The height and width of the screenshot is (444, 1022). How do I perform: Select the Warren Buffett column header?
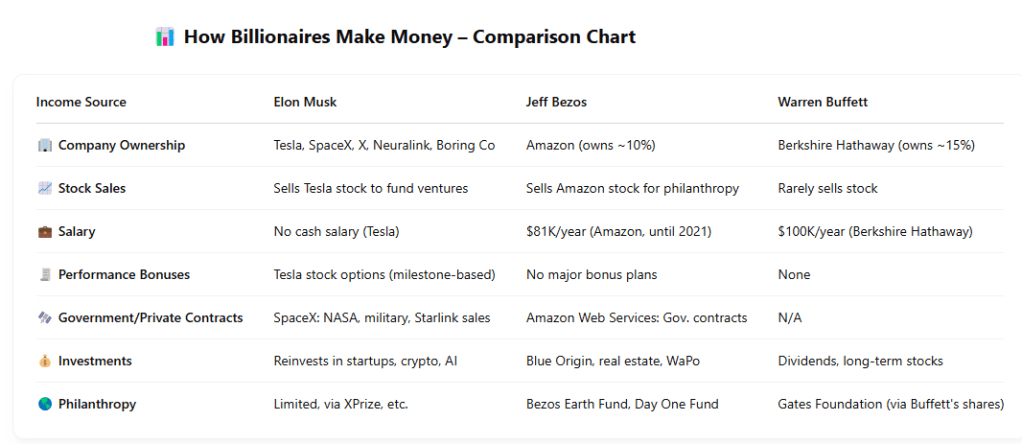point(822,102)
